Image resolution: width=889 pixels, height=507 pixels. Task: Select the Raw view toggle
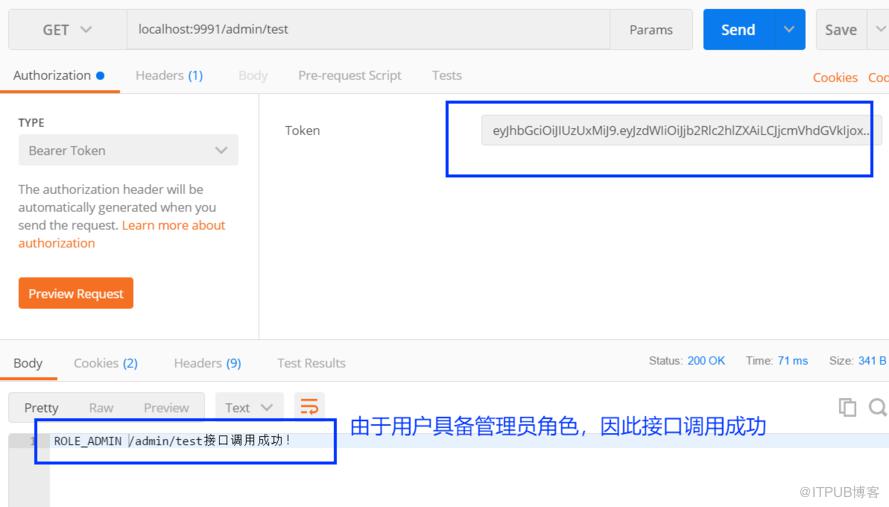pyautogui.click(x=101, y=408)
